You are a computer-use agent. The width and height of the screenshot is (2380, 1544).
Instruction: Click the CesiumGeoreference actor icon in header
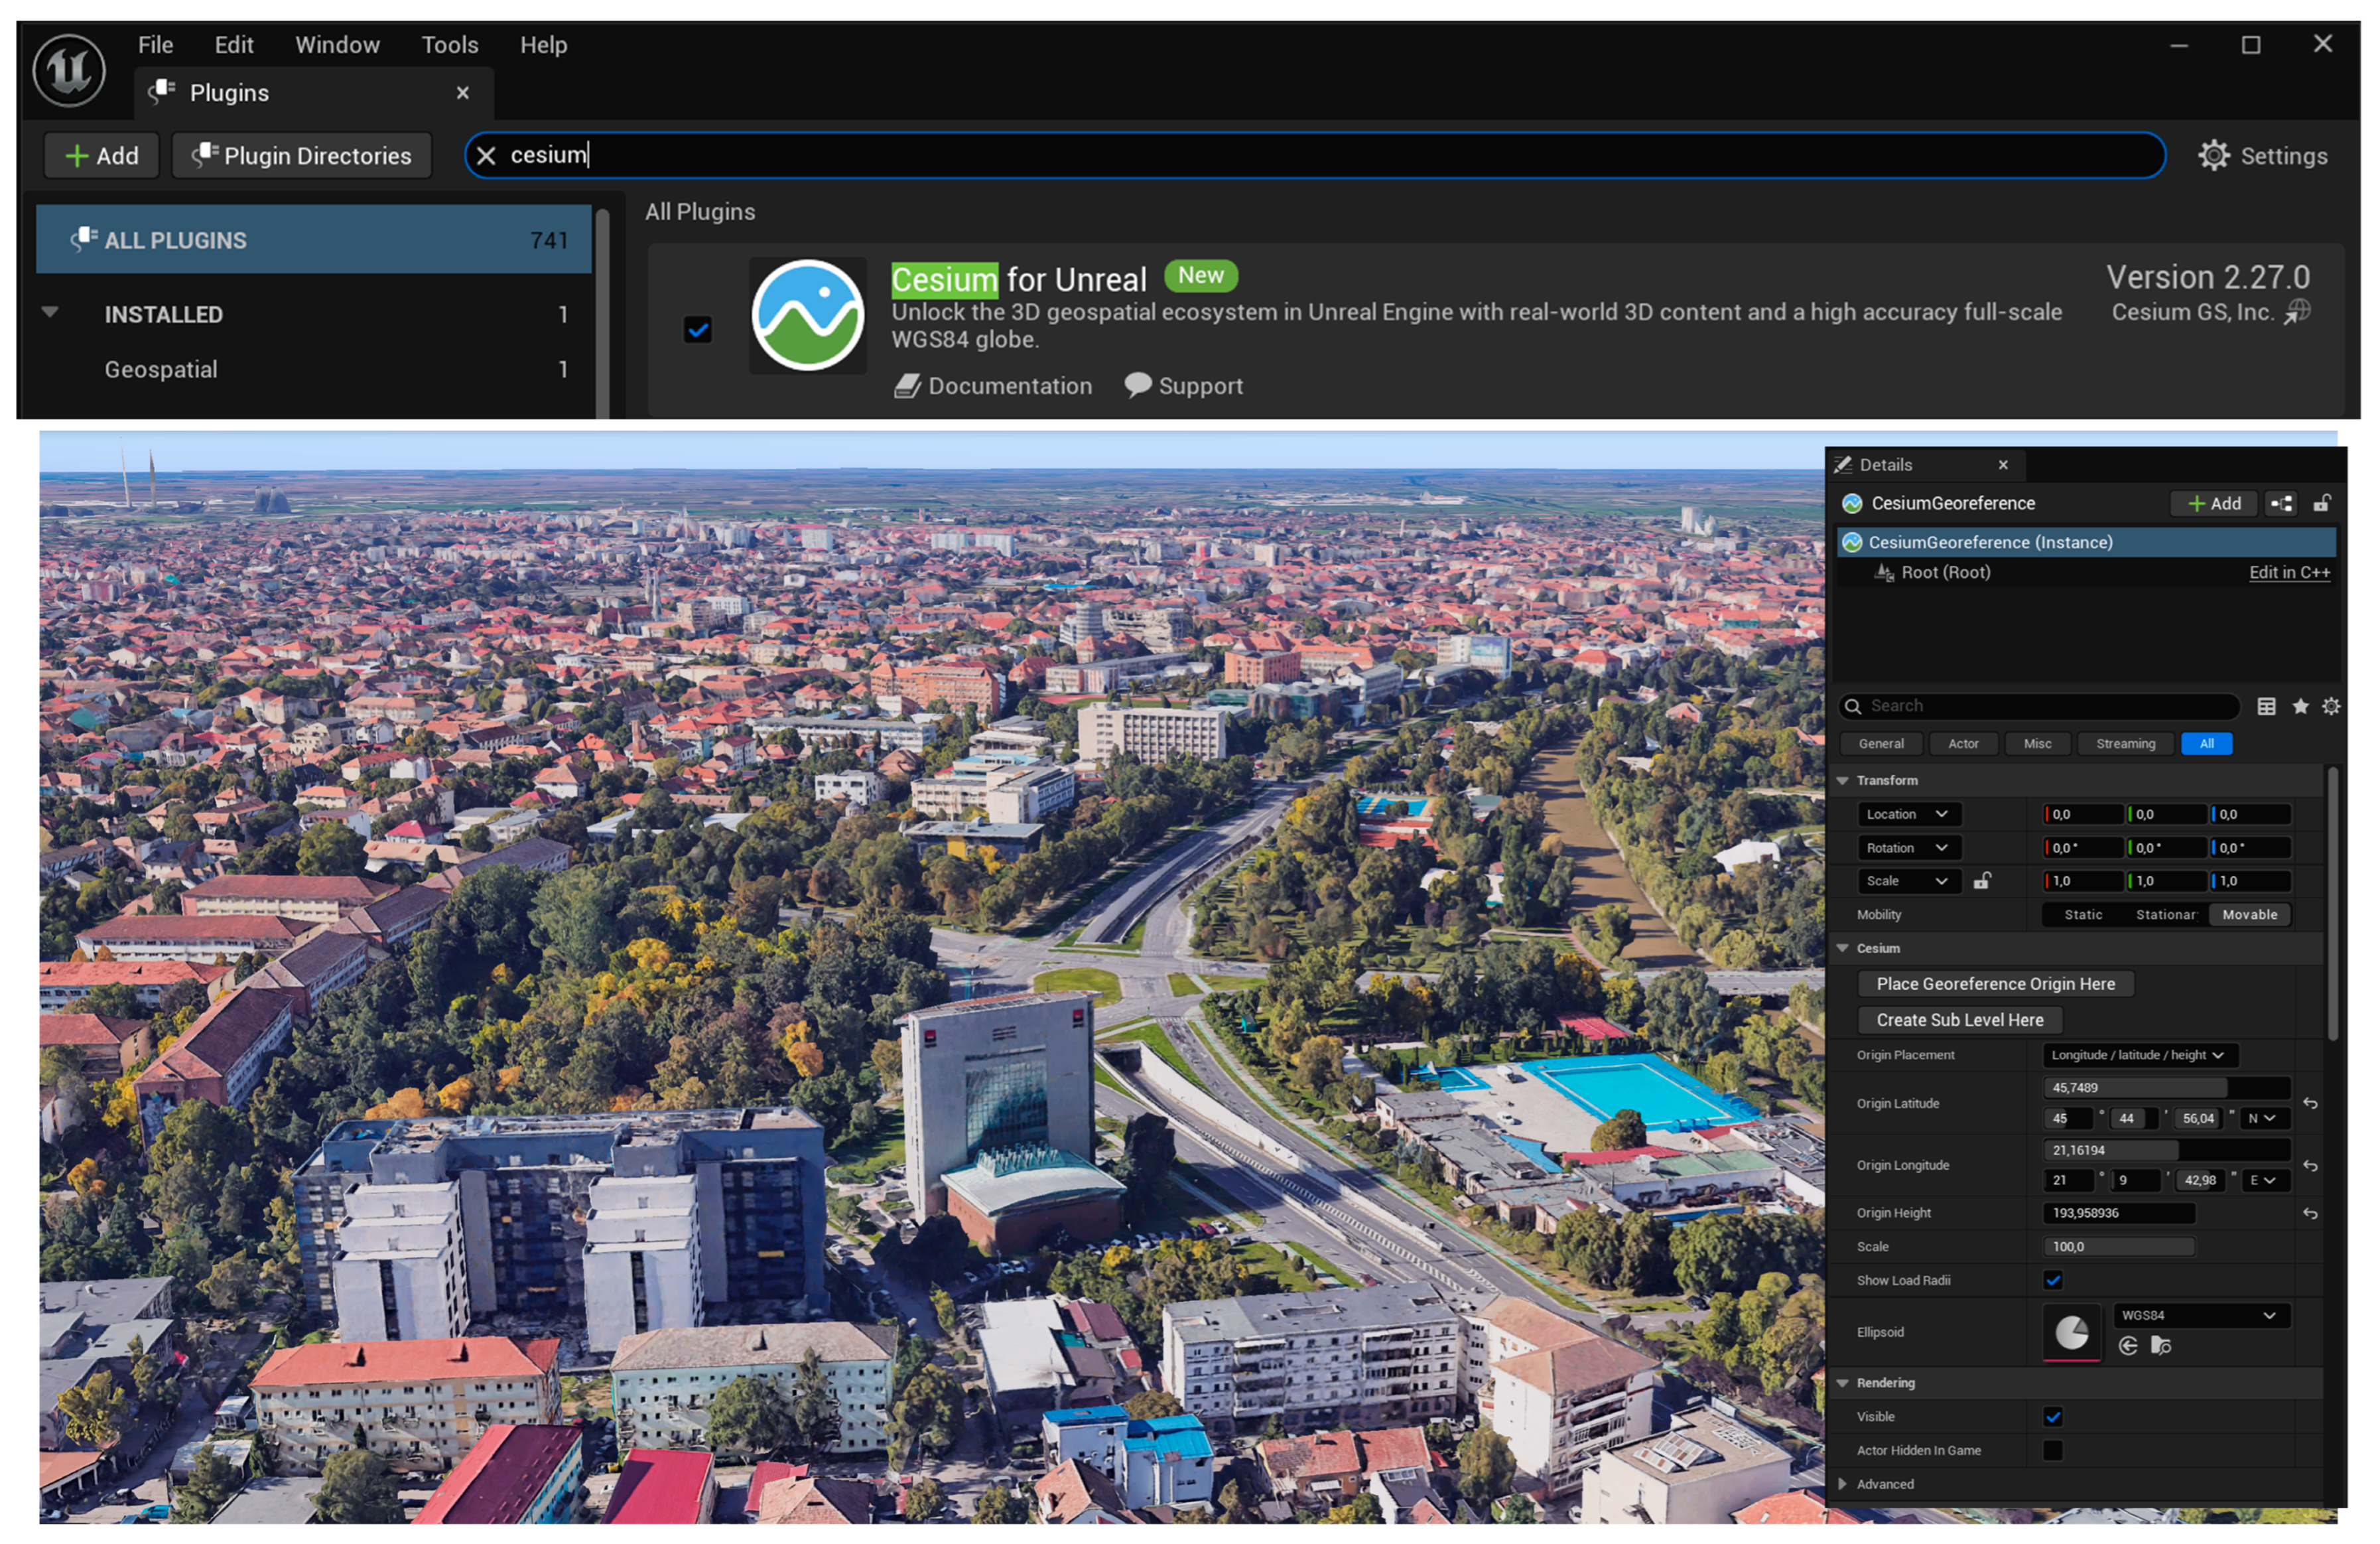1852,503
